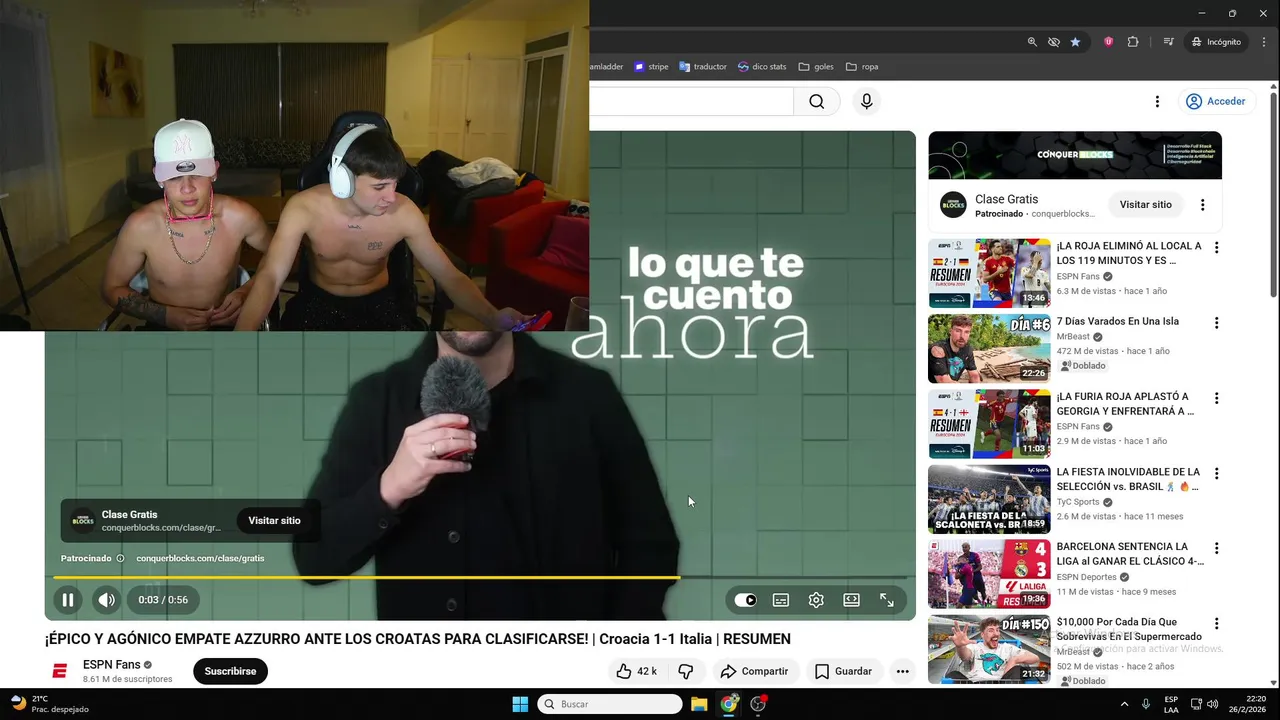Screen dimensions: 1280x720
Task: Toggle autoplay switch in player
Action: point(746,600)
